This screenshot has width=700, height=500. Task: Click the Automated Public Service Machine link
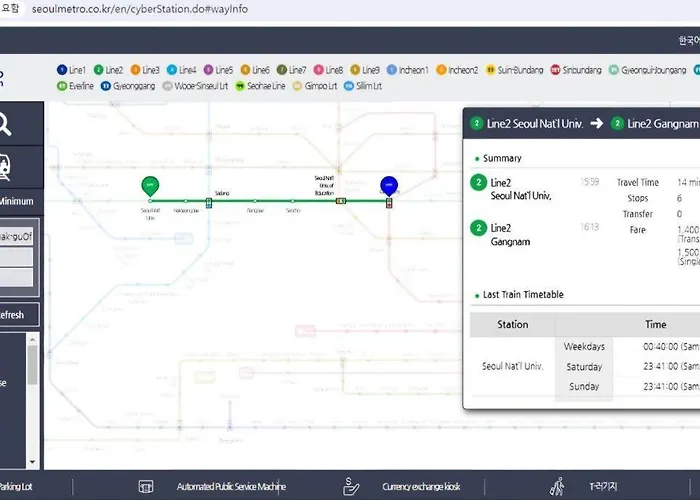click(231, 487)
